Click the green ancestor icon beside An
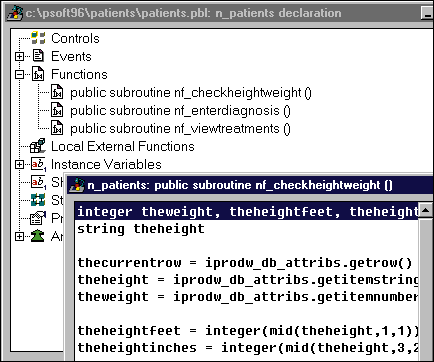 (x=38, y=236)
